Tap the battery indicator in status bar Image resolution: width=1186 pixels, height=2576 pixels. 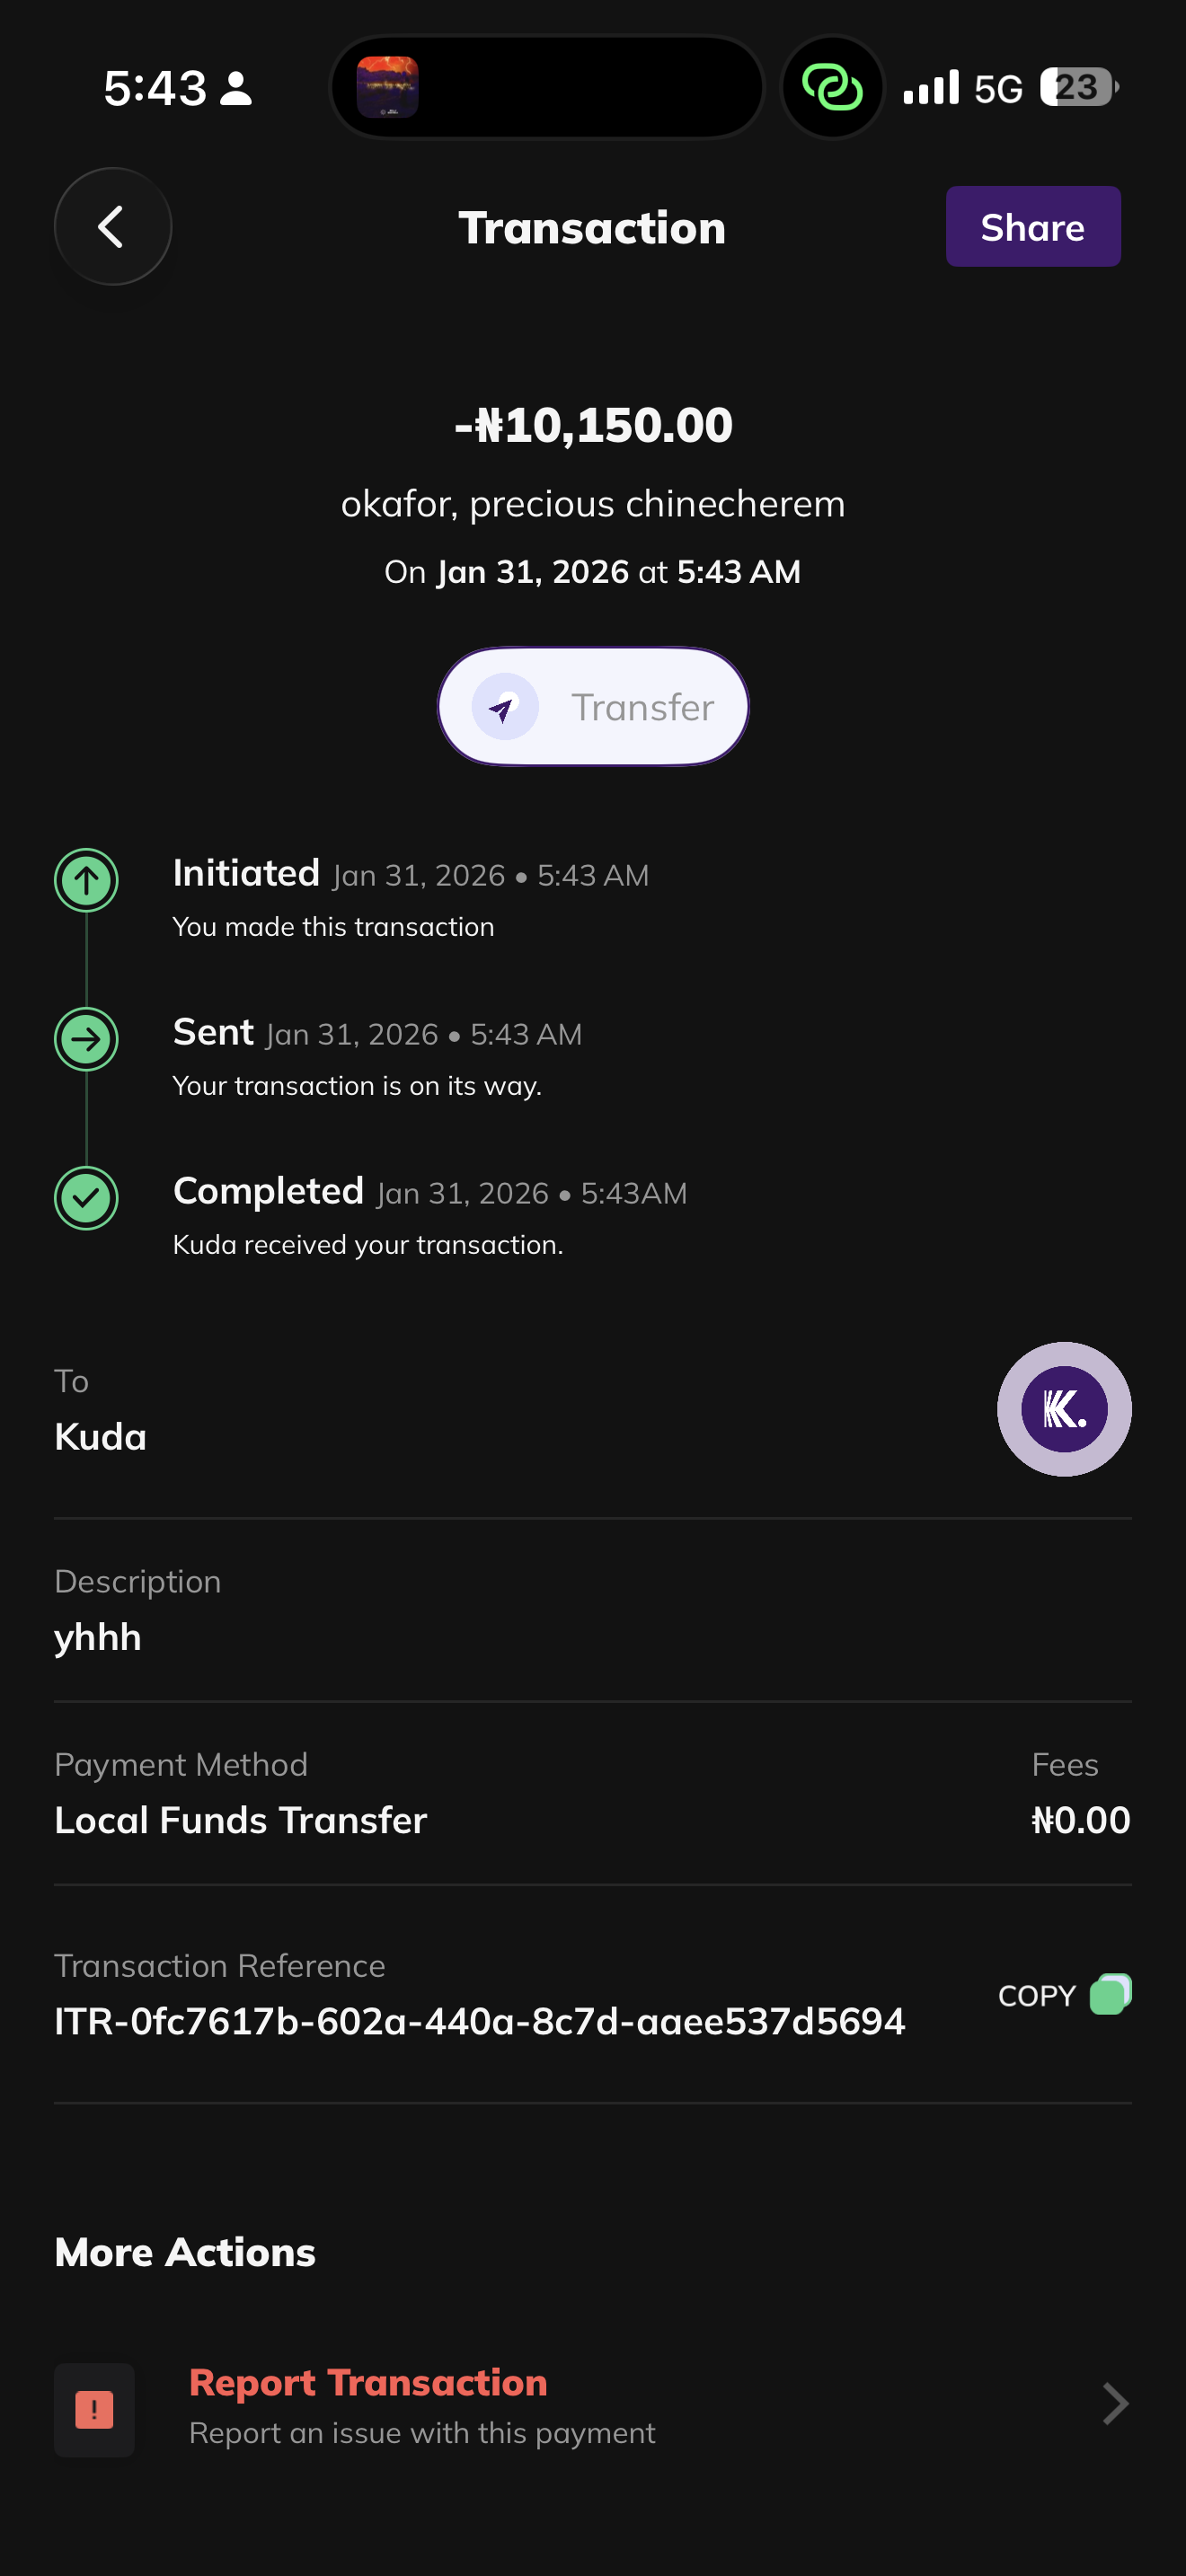coord(1078,88)
